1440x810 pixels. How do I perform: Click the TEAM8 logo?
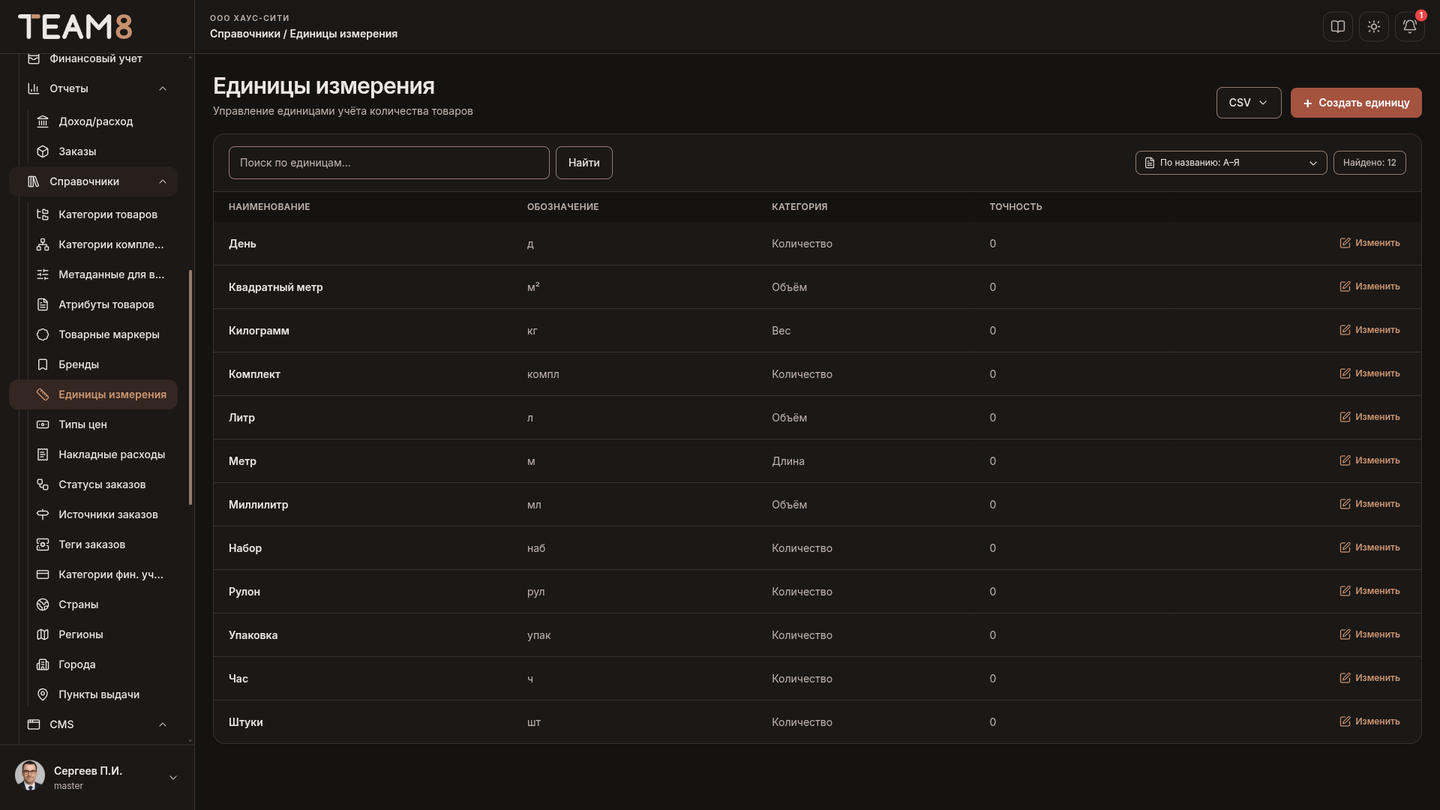75,27
